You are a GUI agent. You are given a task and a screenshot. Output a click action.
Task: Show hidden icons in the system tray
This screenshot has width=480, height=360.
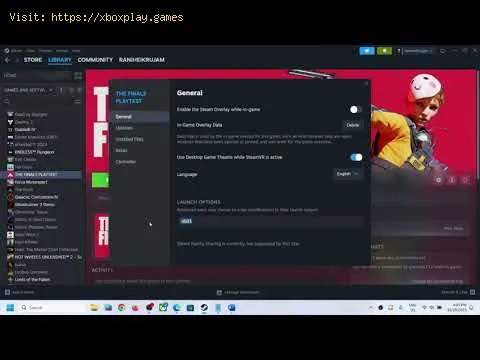coord(371,307)
